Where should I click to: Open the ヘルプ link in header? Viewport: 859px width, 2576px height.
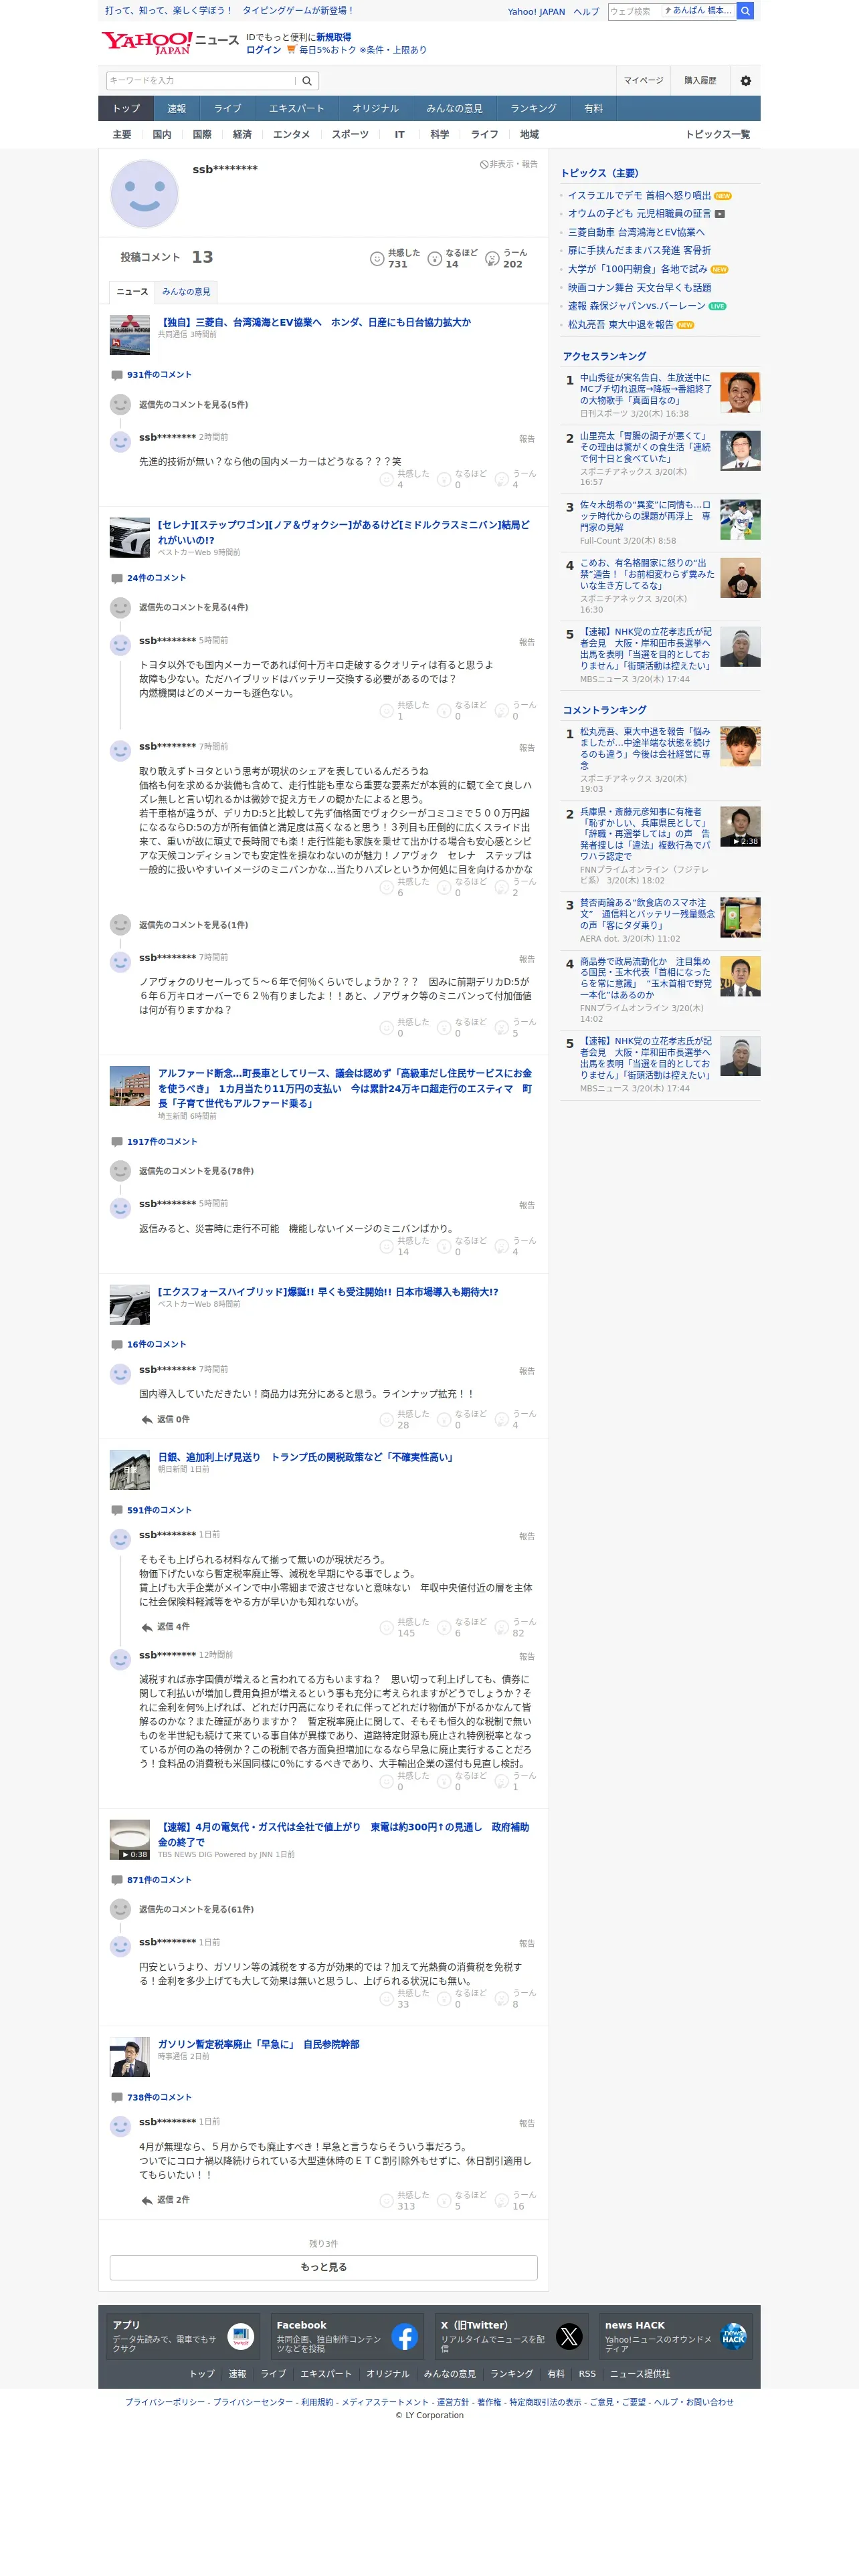coord(586,12)
